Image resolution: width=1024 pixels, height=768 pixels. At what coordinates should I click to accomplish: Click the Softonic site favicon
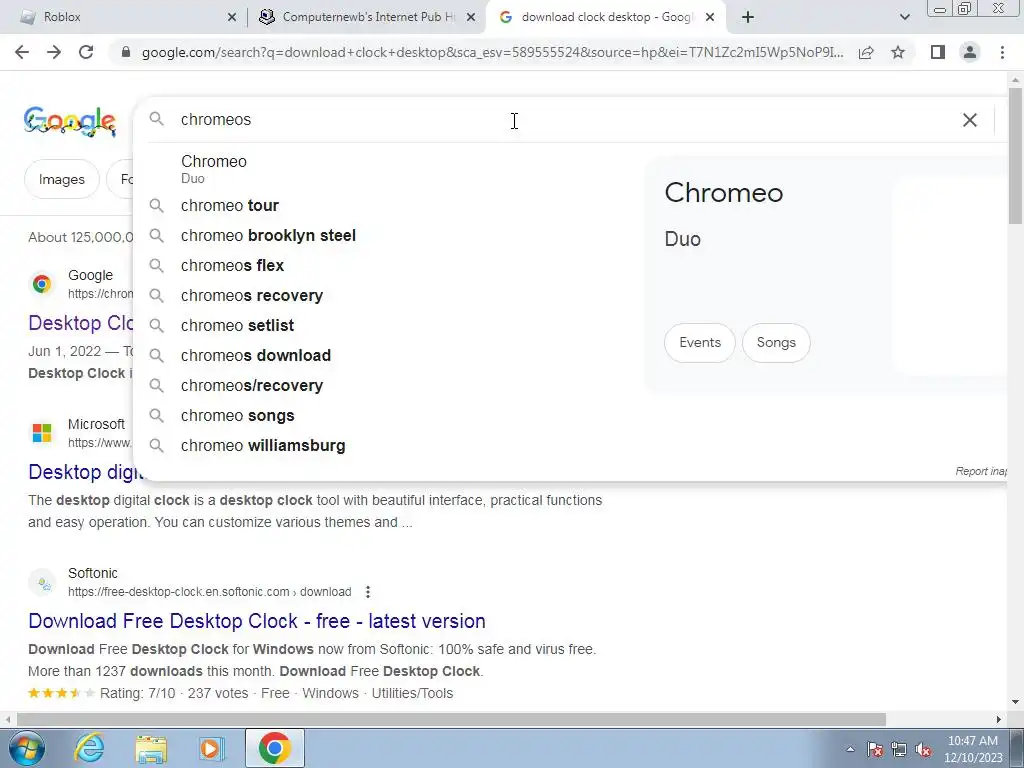point(42,583)
